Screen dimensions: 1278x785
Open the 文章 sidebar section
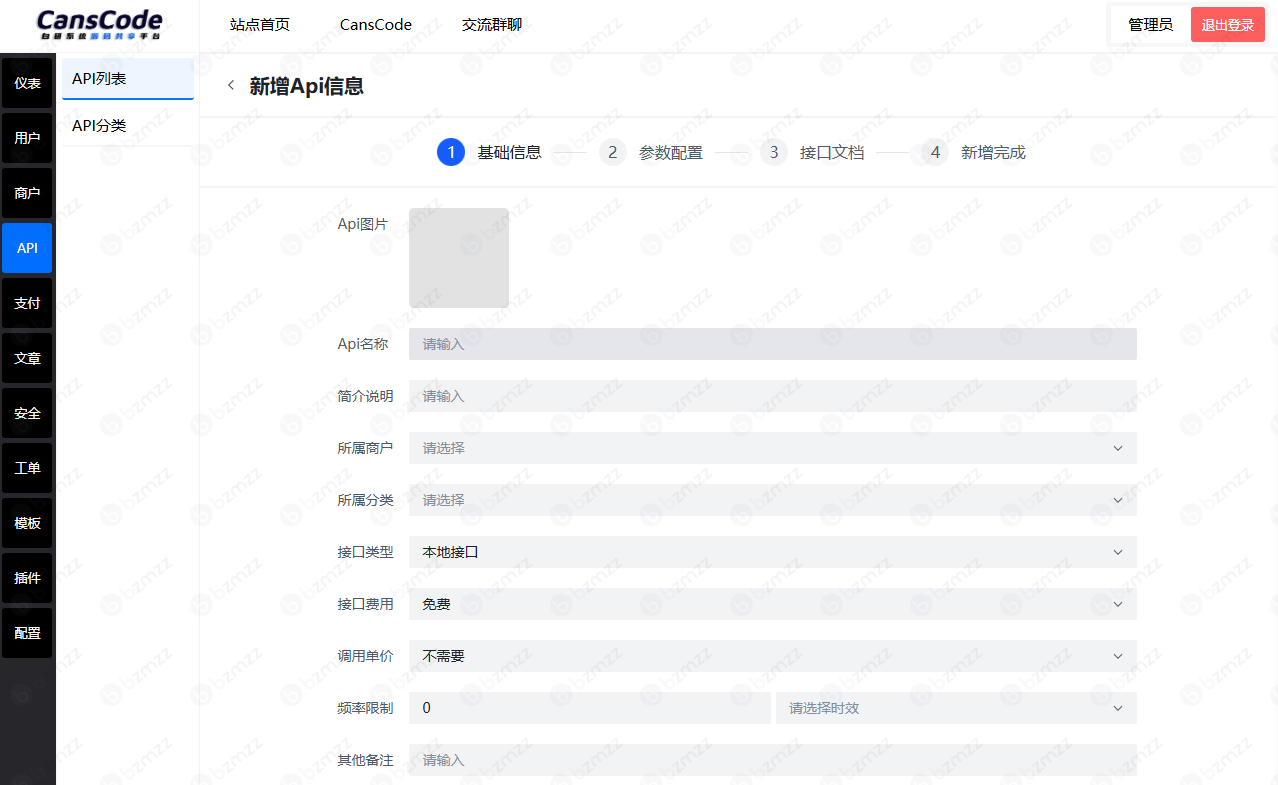27,358
